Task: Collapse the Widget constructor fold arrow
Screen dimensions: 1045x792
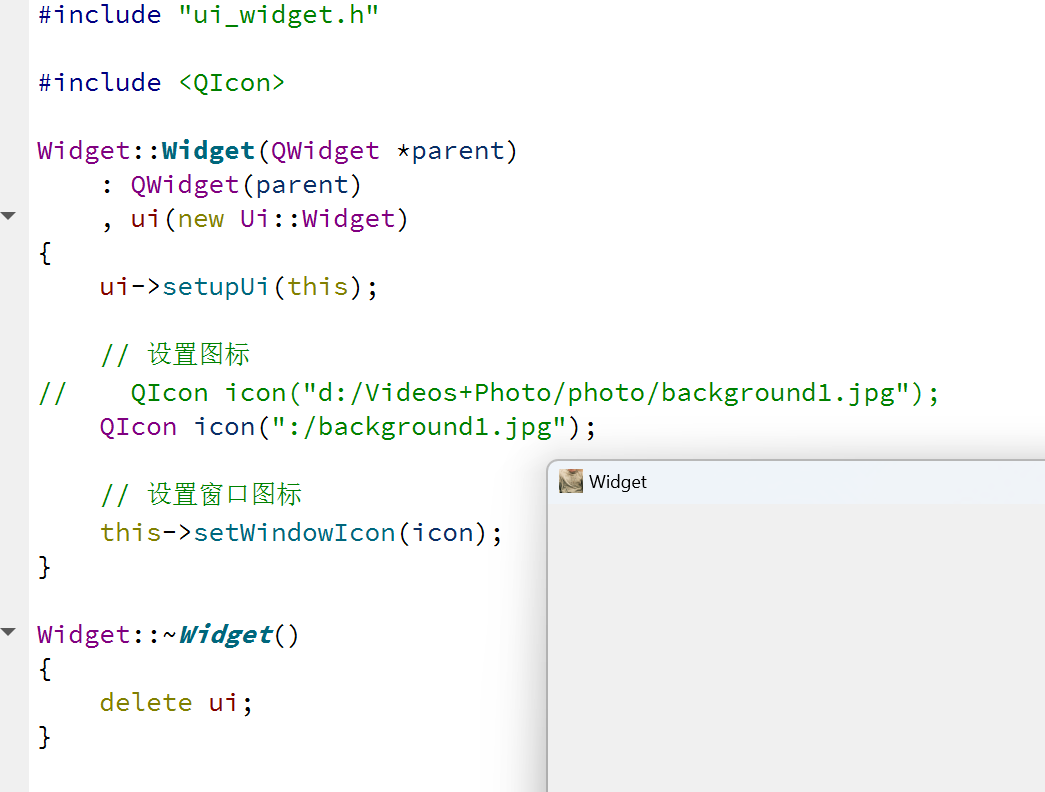Action: (x=8, y=216)
